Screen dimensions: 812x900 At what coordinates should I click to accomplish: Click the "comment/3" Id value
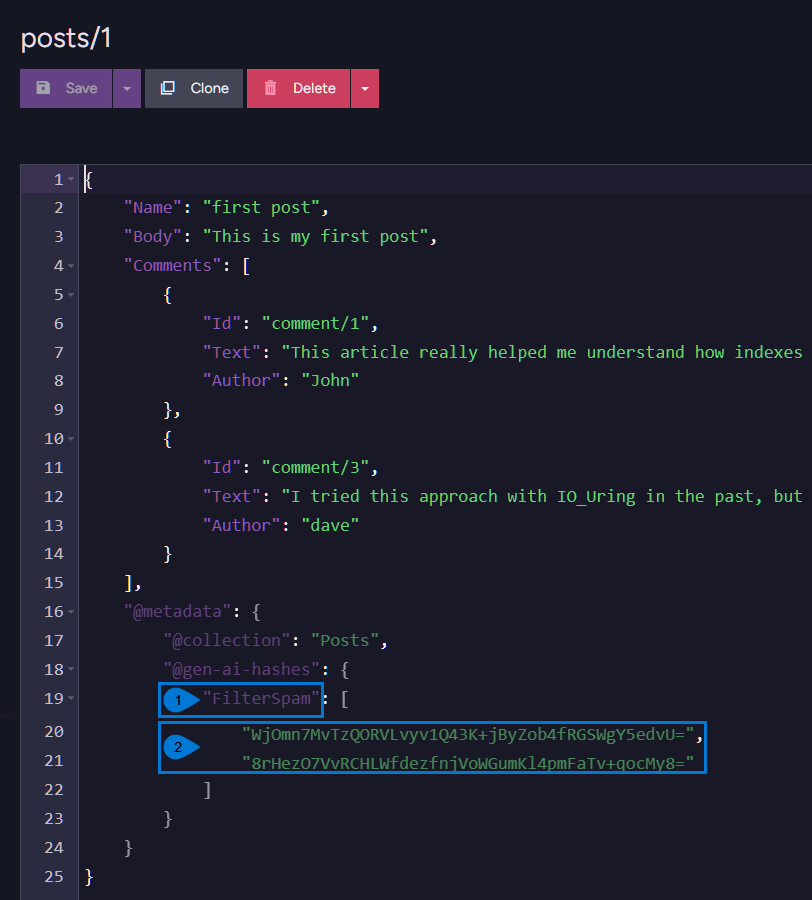315,468
